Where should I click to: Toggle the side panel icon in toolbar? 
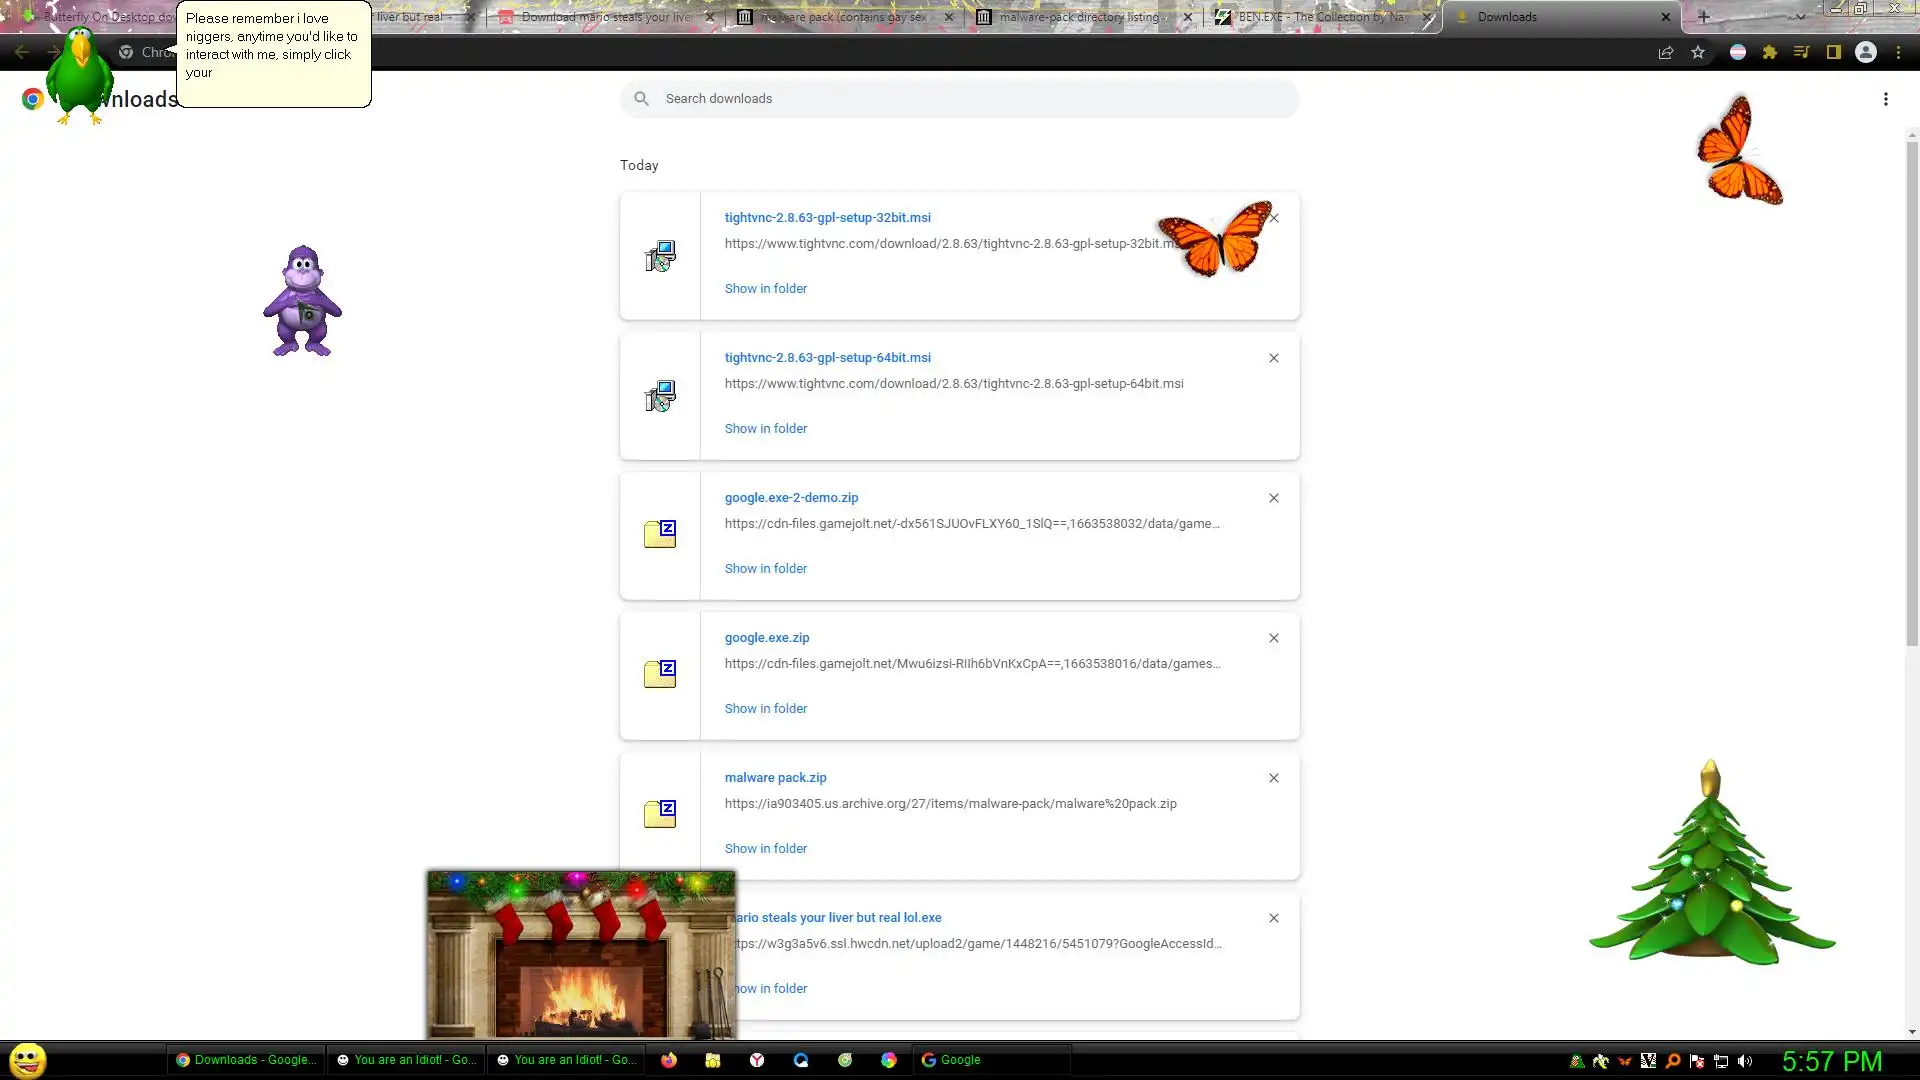[x=1834, y=53]
